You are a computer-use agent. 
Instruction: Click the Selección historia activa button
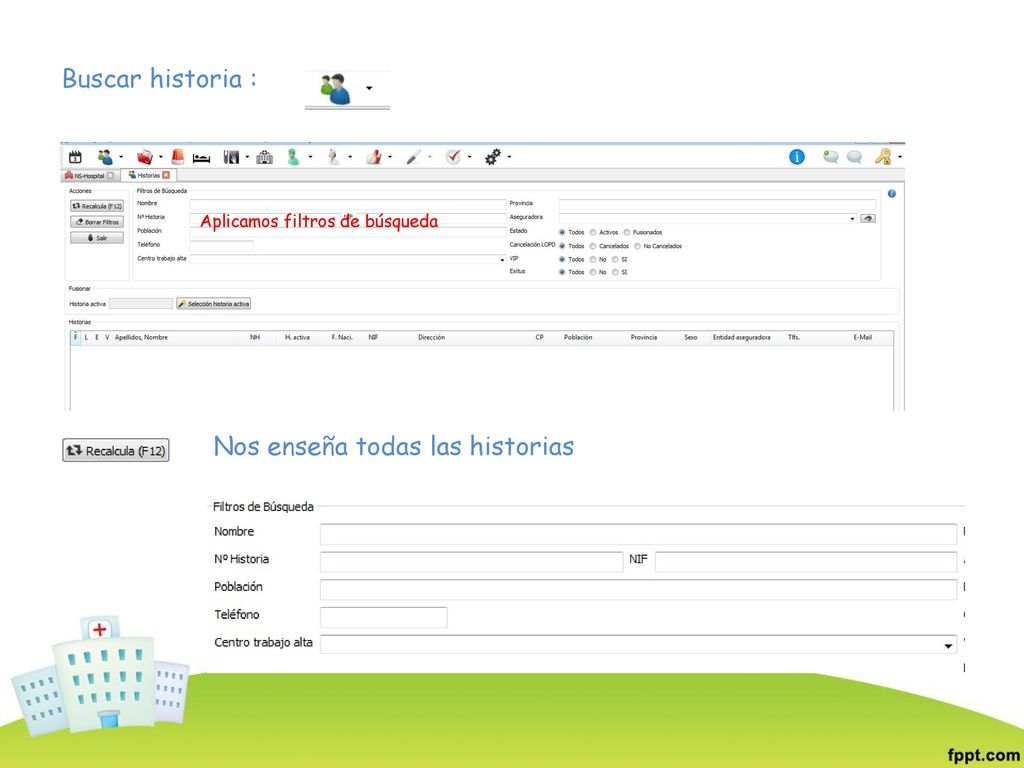click(214, 304)
